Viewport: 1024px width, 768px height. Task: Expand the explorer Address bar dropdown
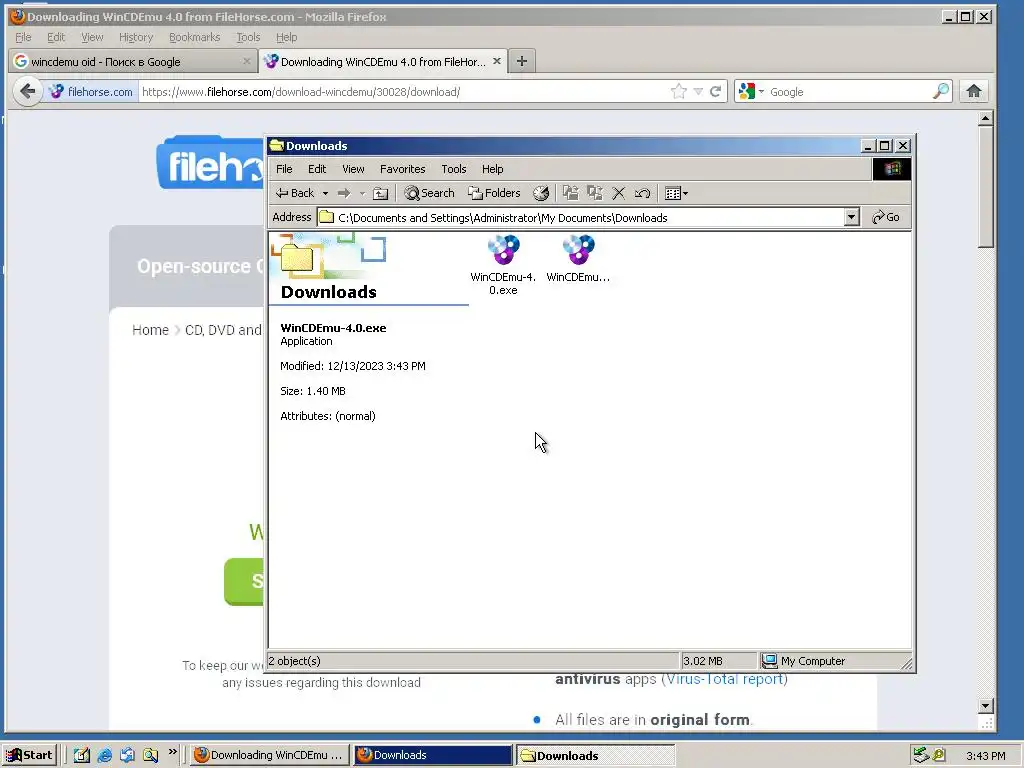pos(851,217)
